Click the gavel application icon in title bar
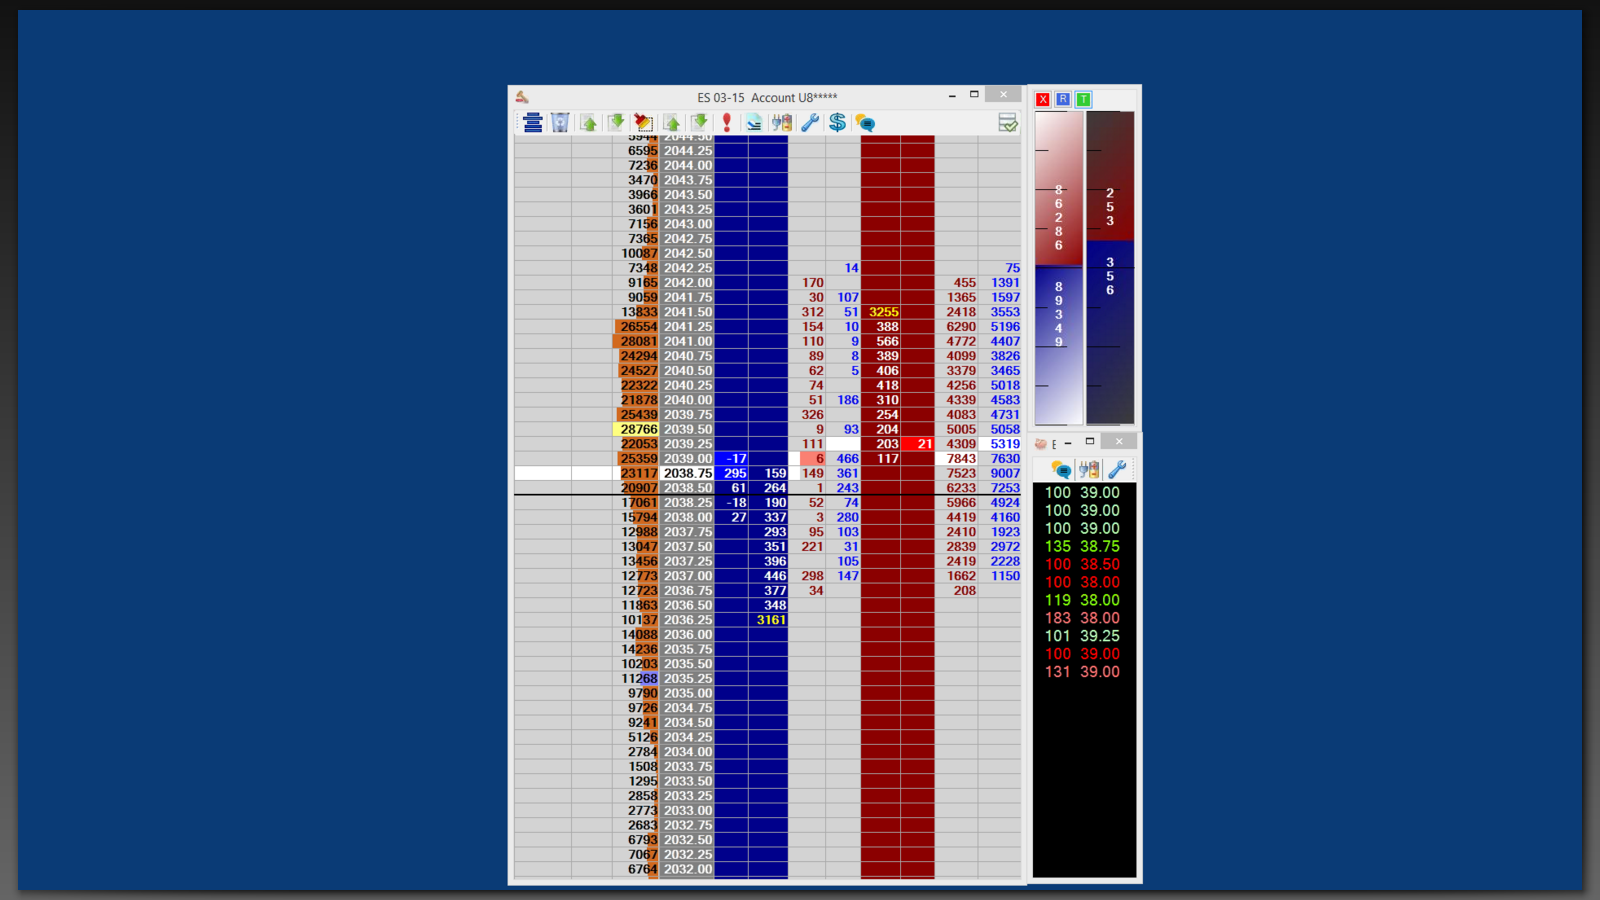This screenshot has width=1600, height=900. [522, 97]
